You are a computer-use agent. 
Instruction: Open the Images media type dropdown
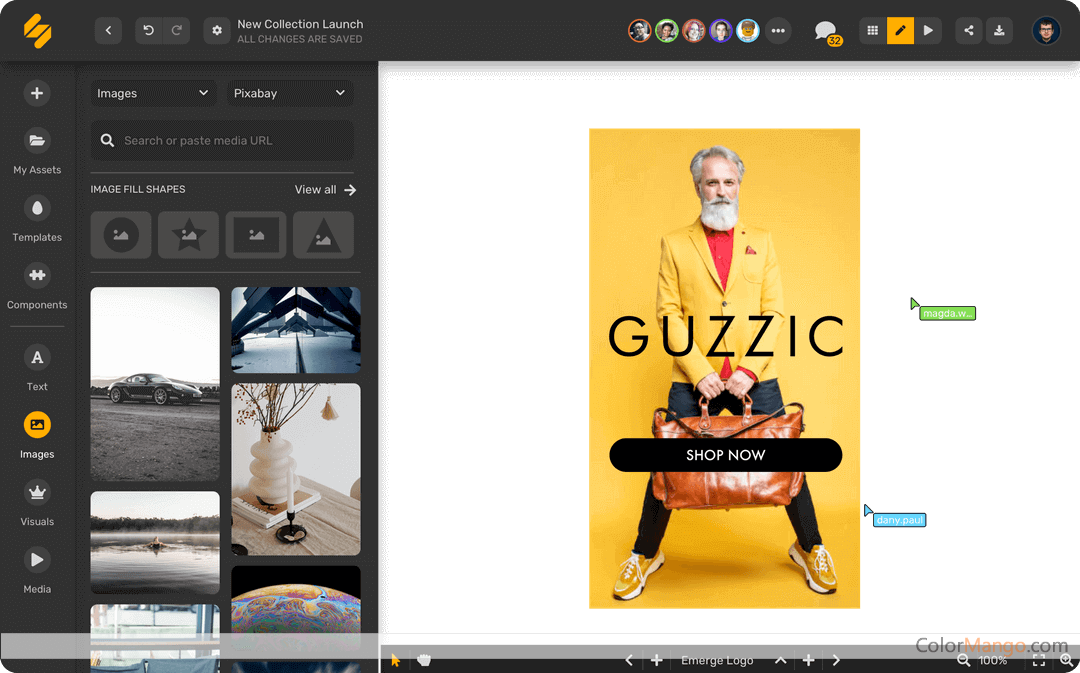153,93
